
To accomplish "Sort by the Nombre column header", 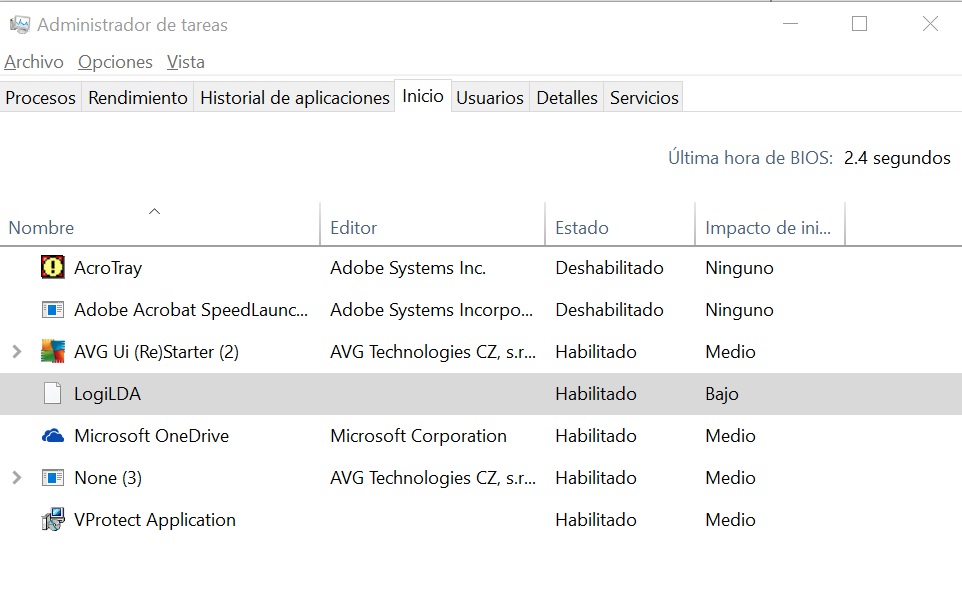I will point(41,228).
